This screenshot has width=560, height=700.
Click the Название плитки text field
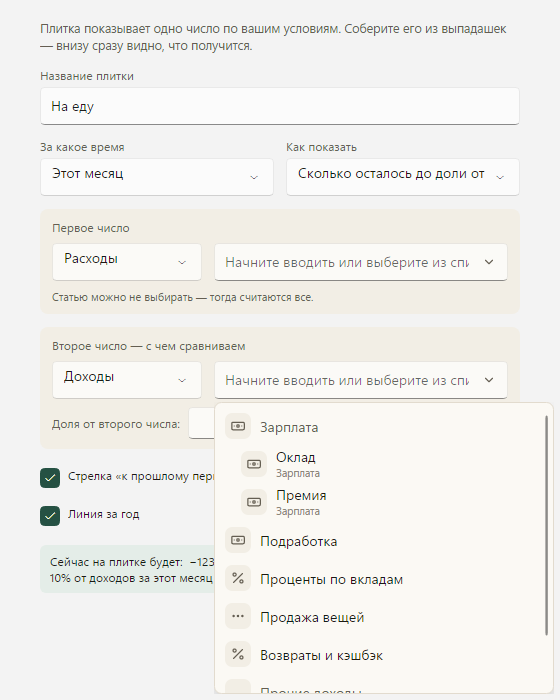280,106
